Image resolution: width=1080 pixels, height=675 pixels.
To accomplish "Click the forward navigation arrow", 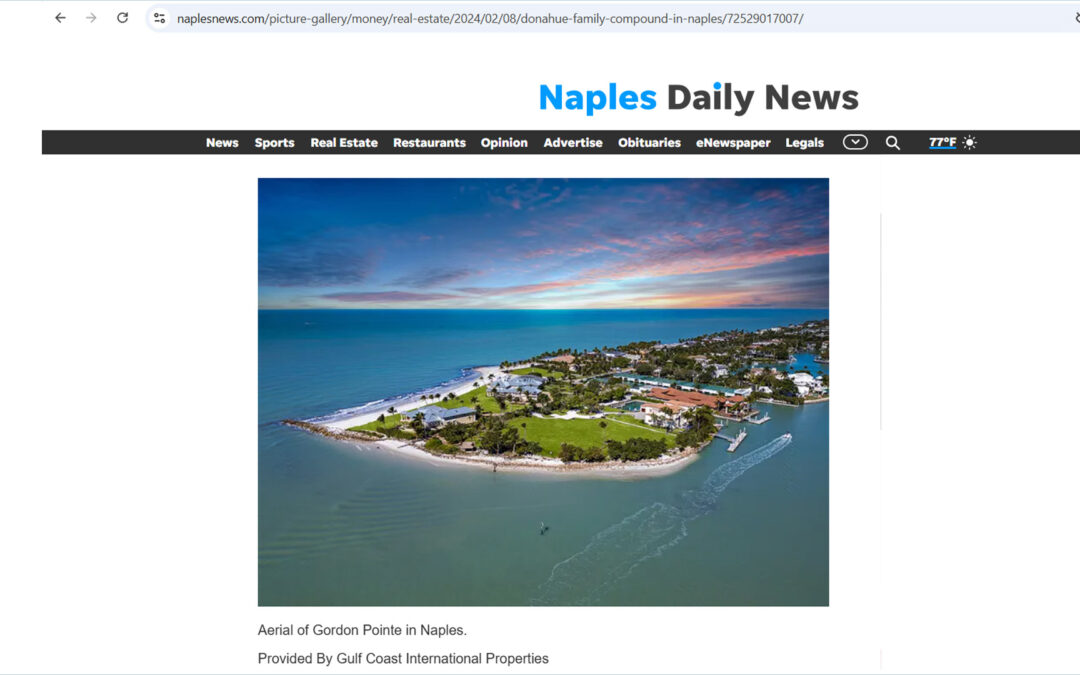I will point(91,17).
